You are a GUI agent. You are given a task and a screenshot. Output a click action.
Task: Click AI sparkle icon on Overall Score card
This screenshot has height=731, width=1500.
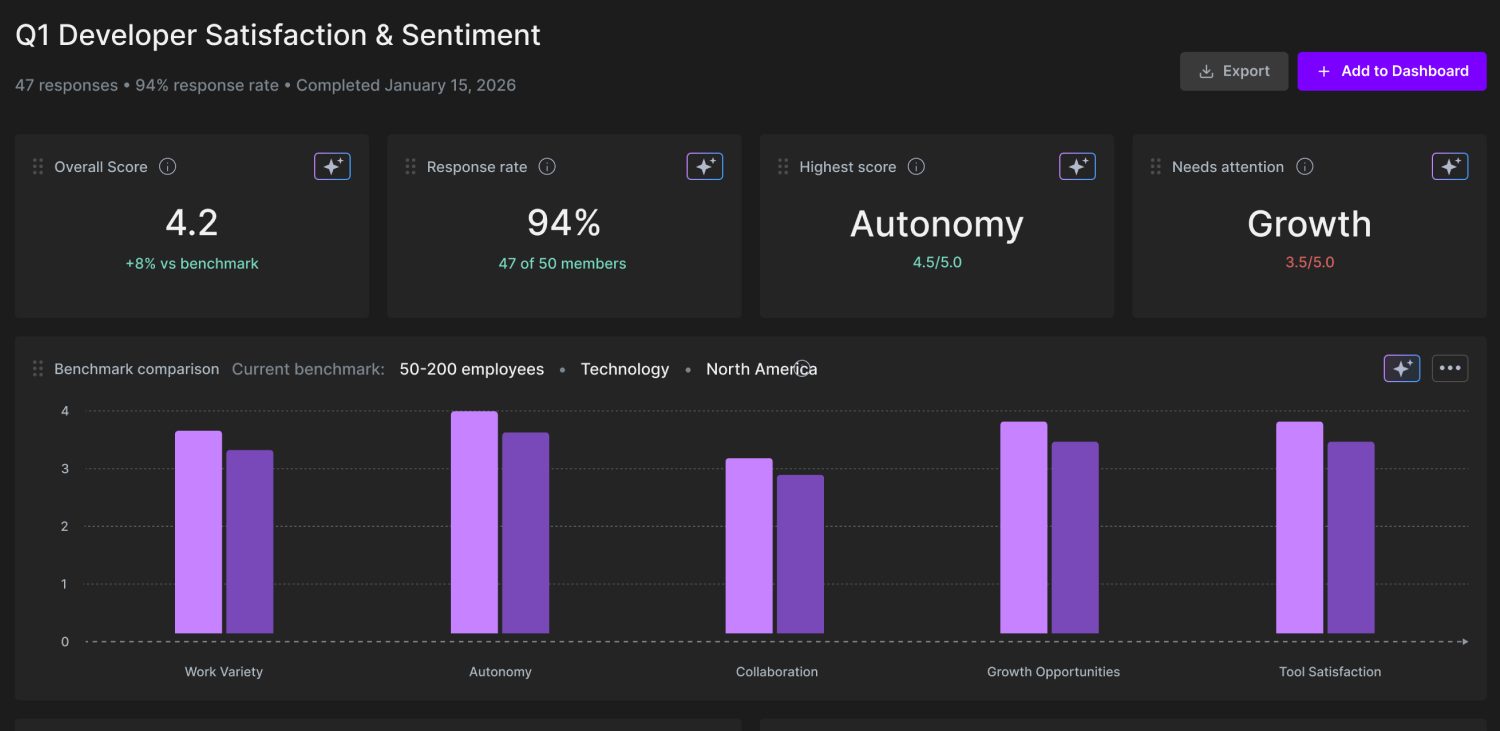332,167
